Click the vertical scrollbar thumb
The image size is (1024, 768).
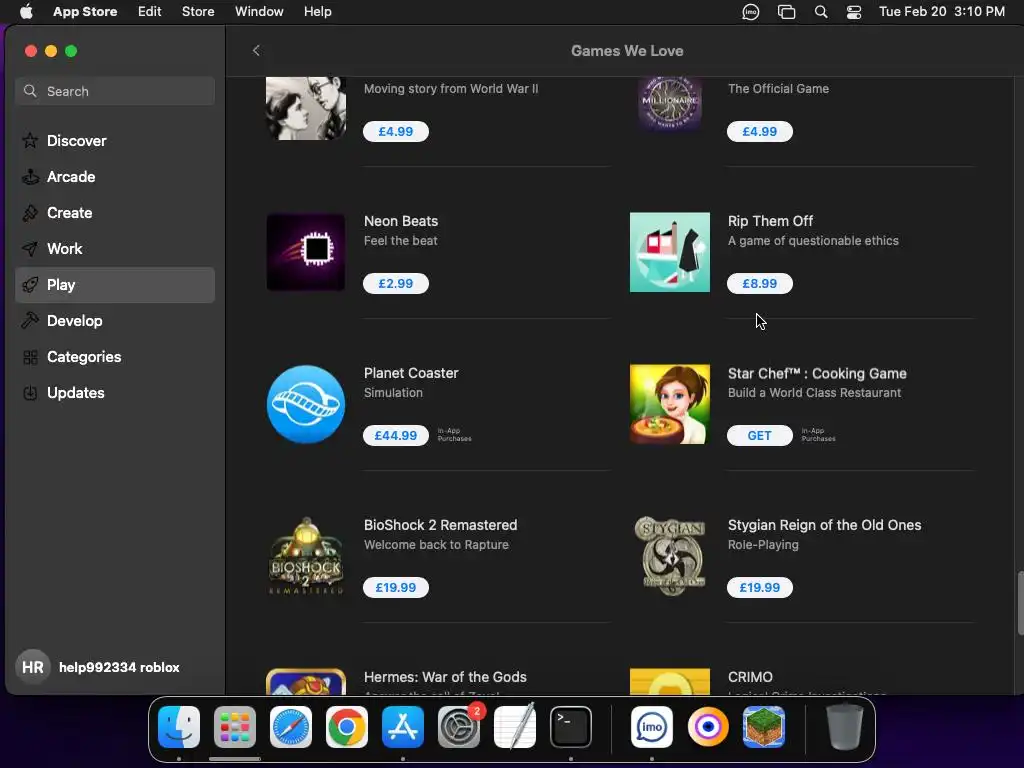[1019, 603]
